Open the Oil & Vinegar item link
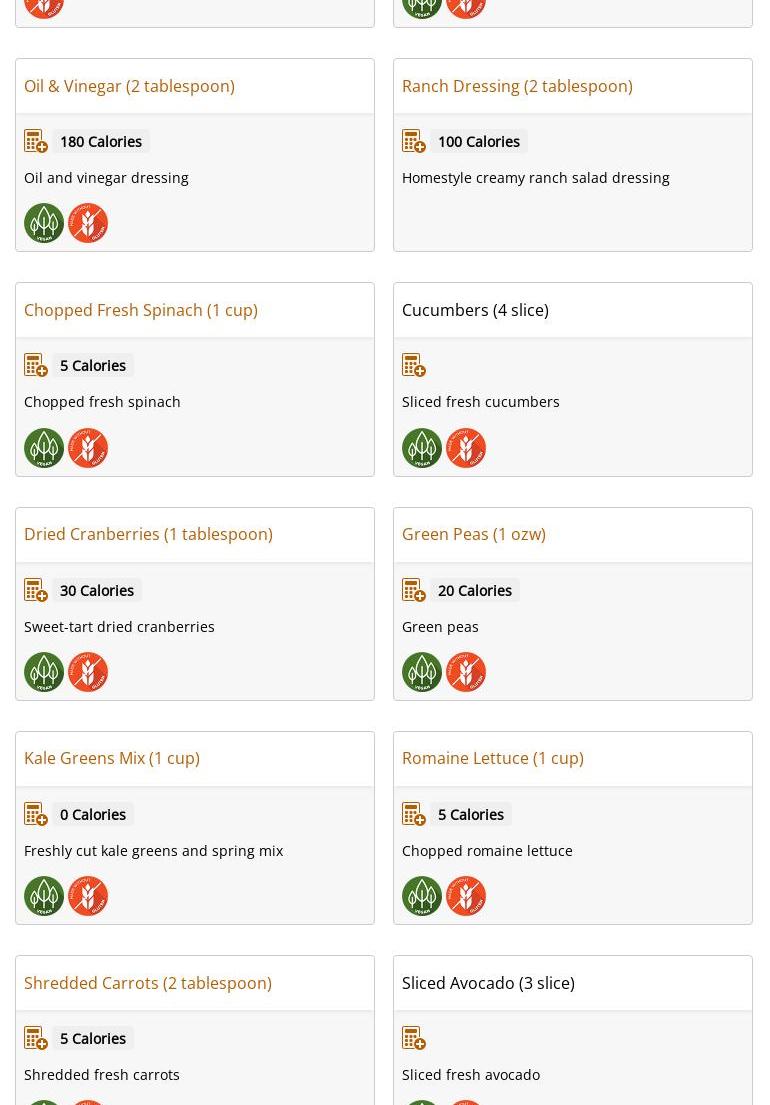 click(129, 86)
